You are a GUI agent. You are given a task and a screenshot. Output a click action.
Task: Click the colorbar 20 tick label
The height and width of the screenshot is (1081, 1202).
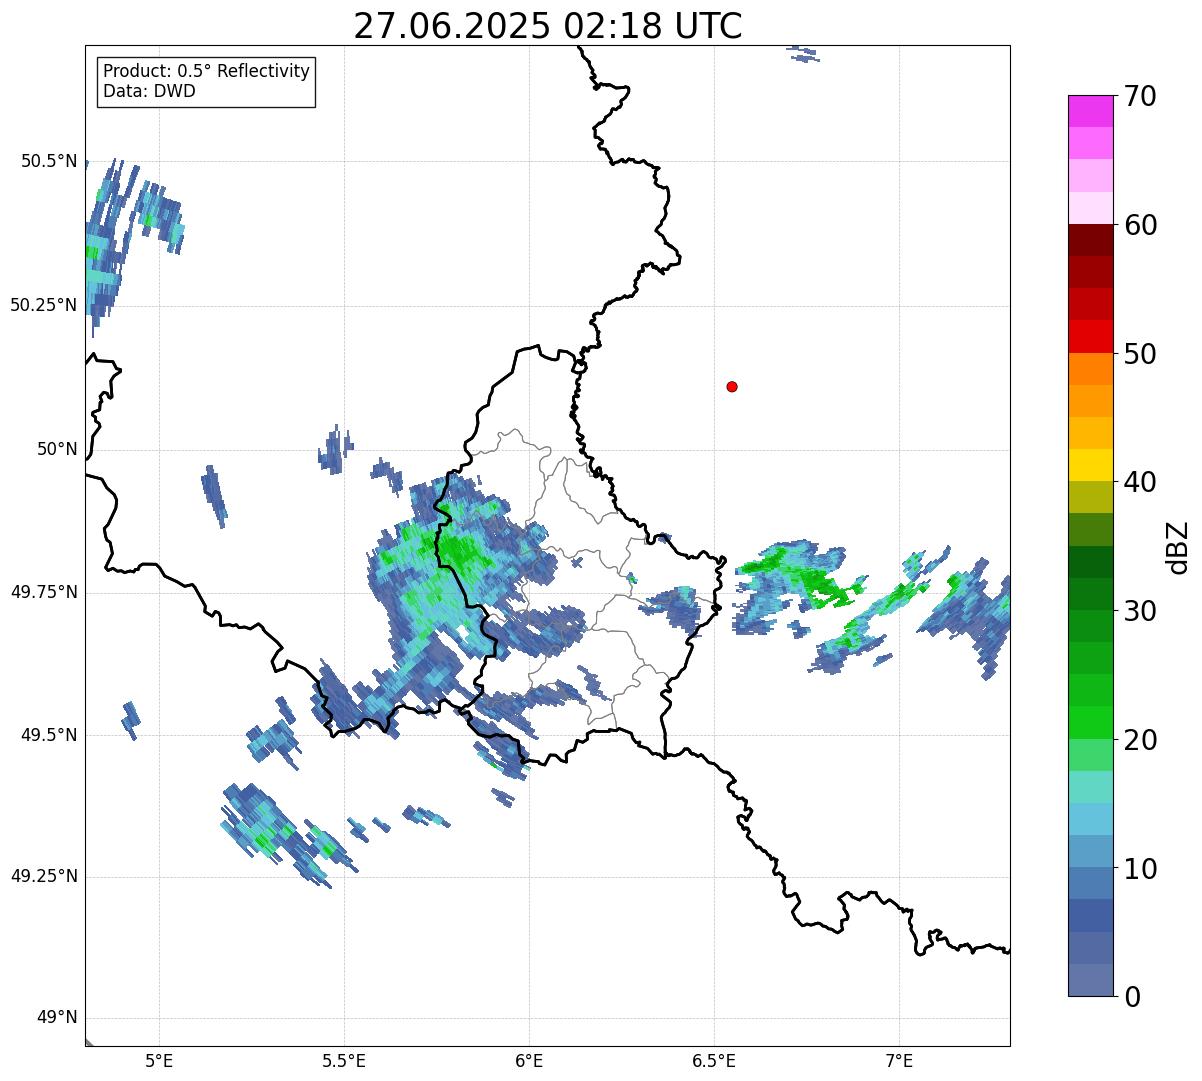click(x=1140, y=740)
